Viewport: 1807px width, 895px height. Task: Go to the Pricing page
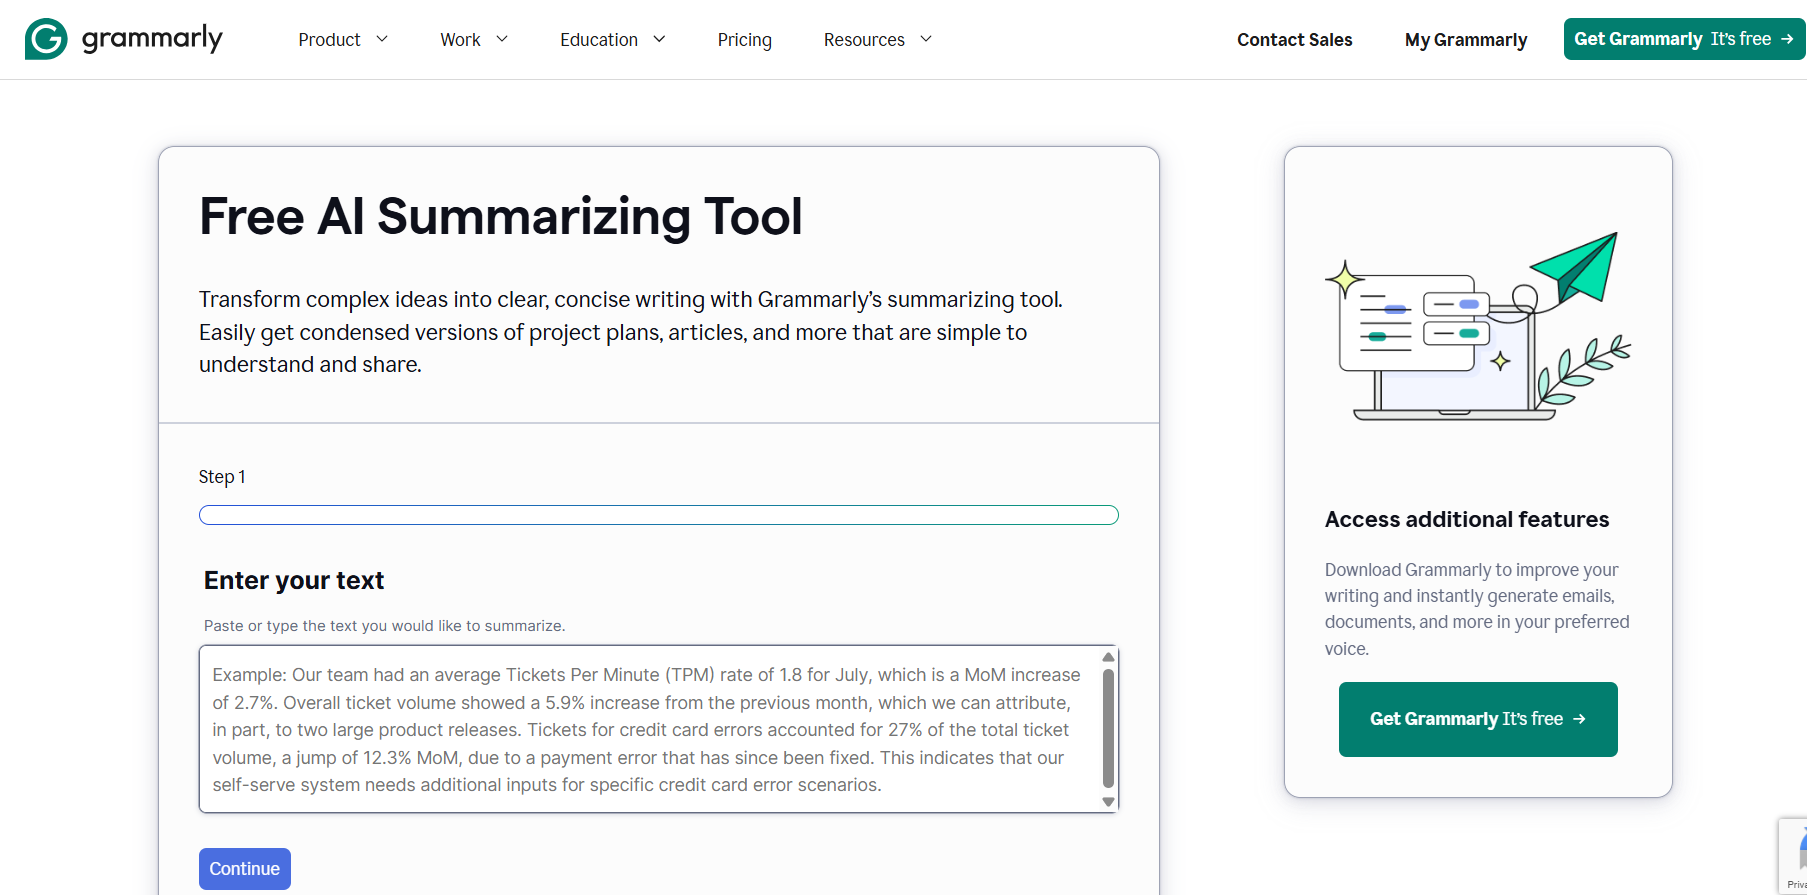744,39
